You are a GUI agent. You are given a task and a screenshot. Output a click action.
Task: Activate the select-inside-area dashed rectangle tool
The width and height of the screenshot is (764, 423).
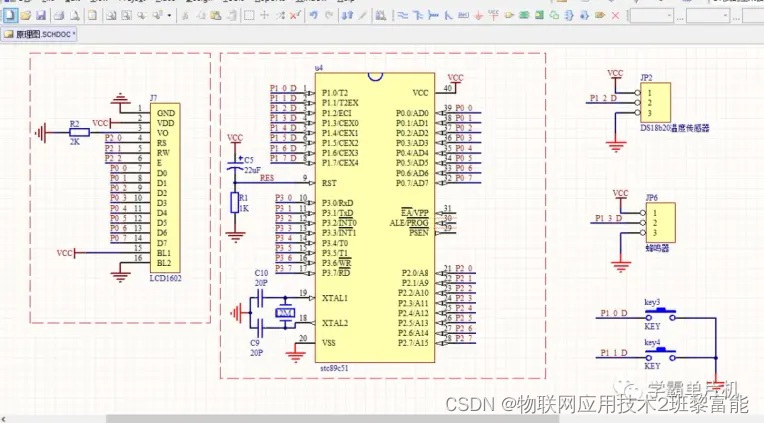tap(248, 16)
